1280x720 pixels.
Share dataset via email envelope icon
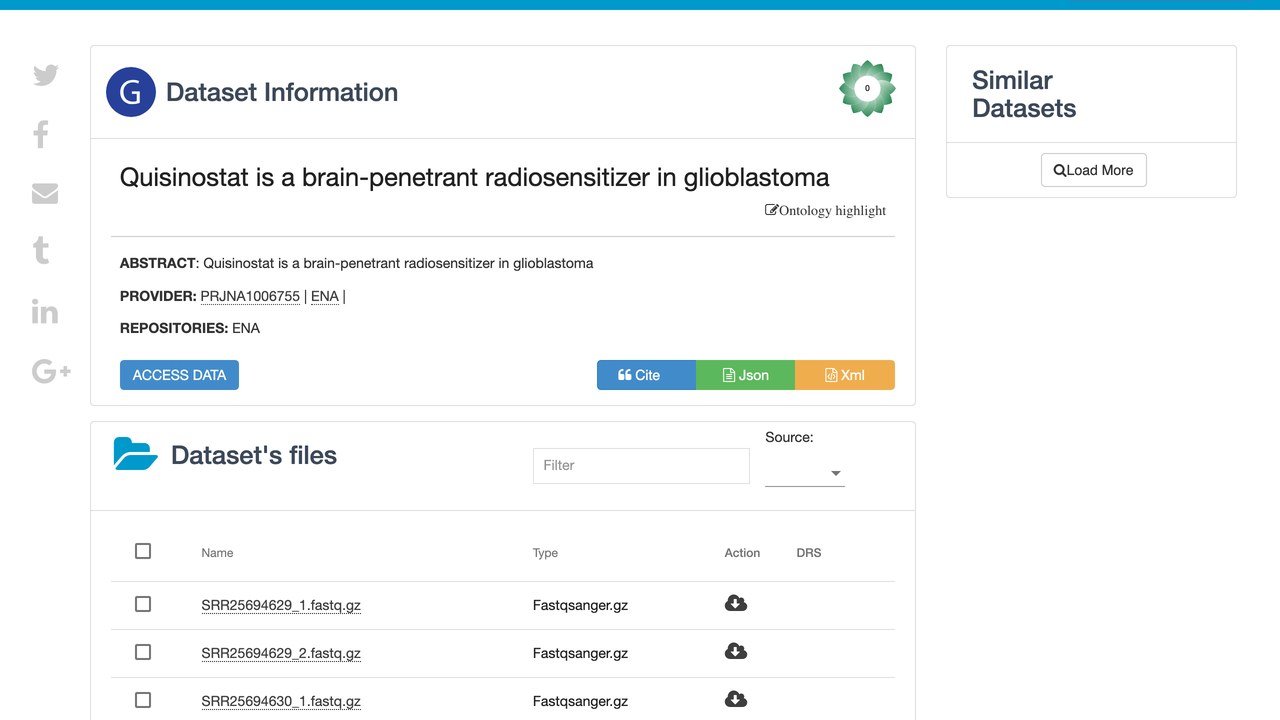click(45, 193)
